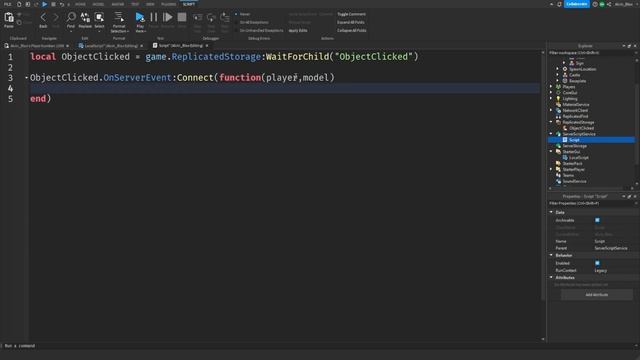Collapse the ServerScriptService tree node
The width and height of the screenshot is (640, 360).
click(551, 134)
